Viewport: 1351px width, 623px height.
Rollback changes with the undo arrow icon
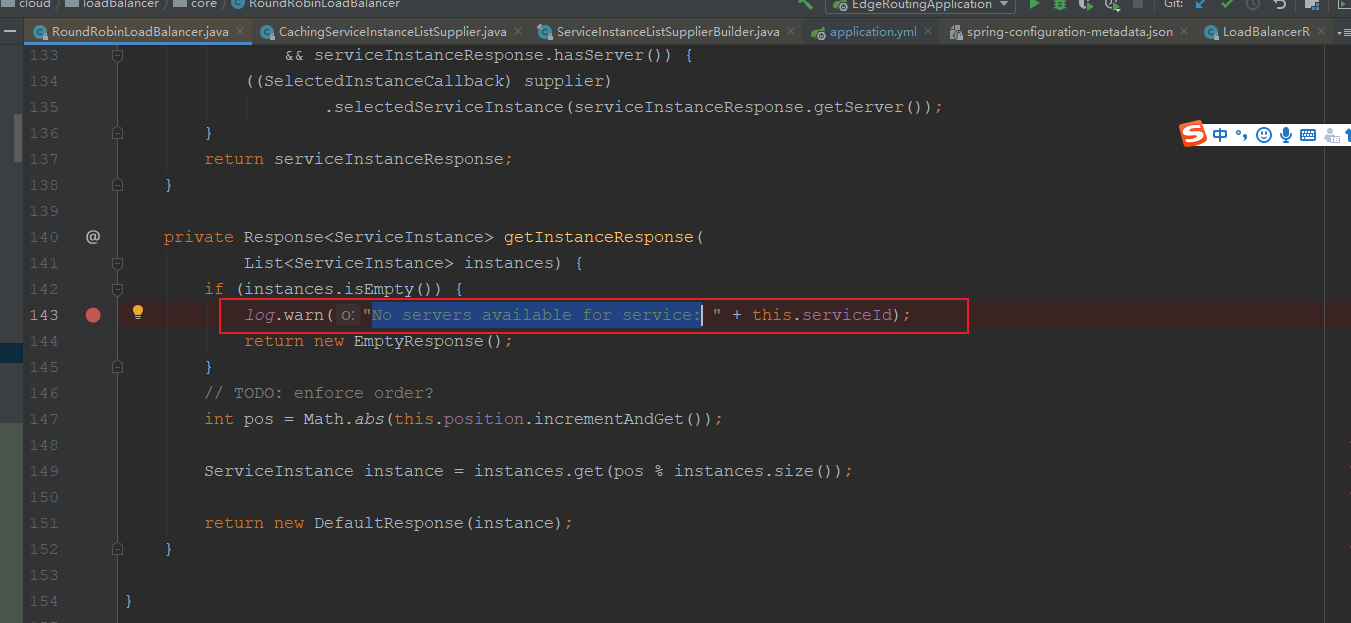[1279, 4]
